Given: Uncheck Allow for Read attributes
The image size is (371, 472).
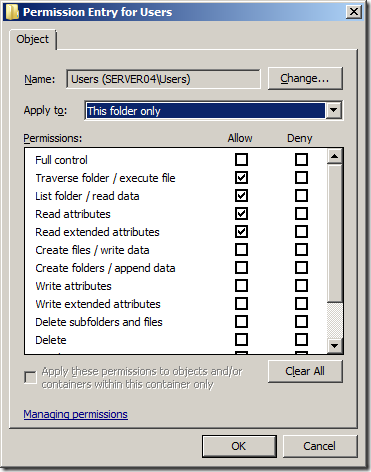Looking at the screenshot, I should point(241,214).
